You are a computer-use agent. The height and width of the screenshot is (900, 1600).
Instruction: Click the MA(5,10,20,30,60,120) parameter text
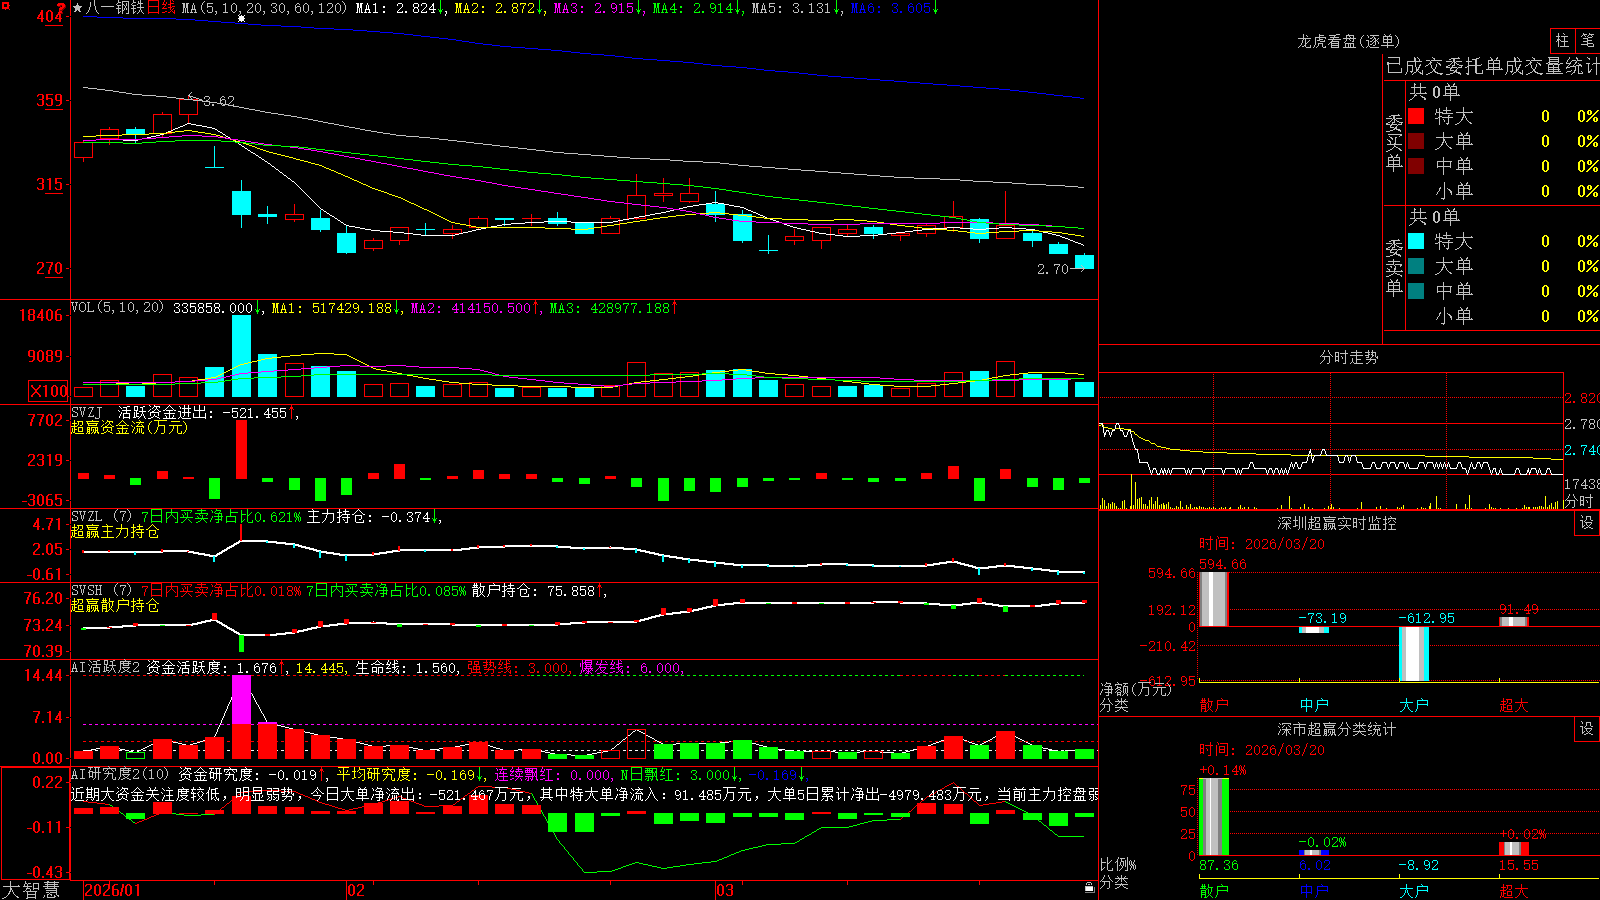264,8
